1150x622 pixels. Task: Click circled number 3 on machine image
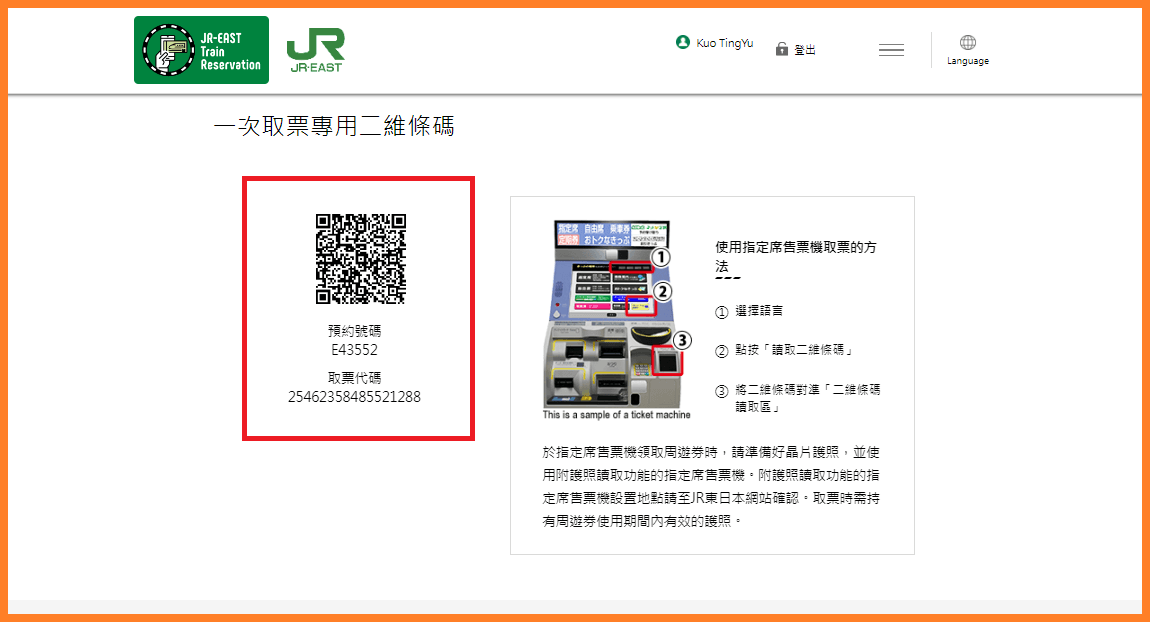(682, 340)
